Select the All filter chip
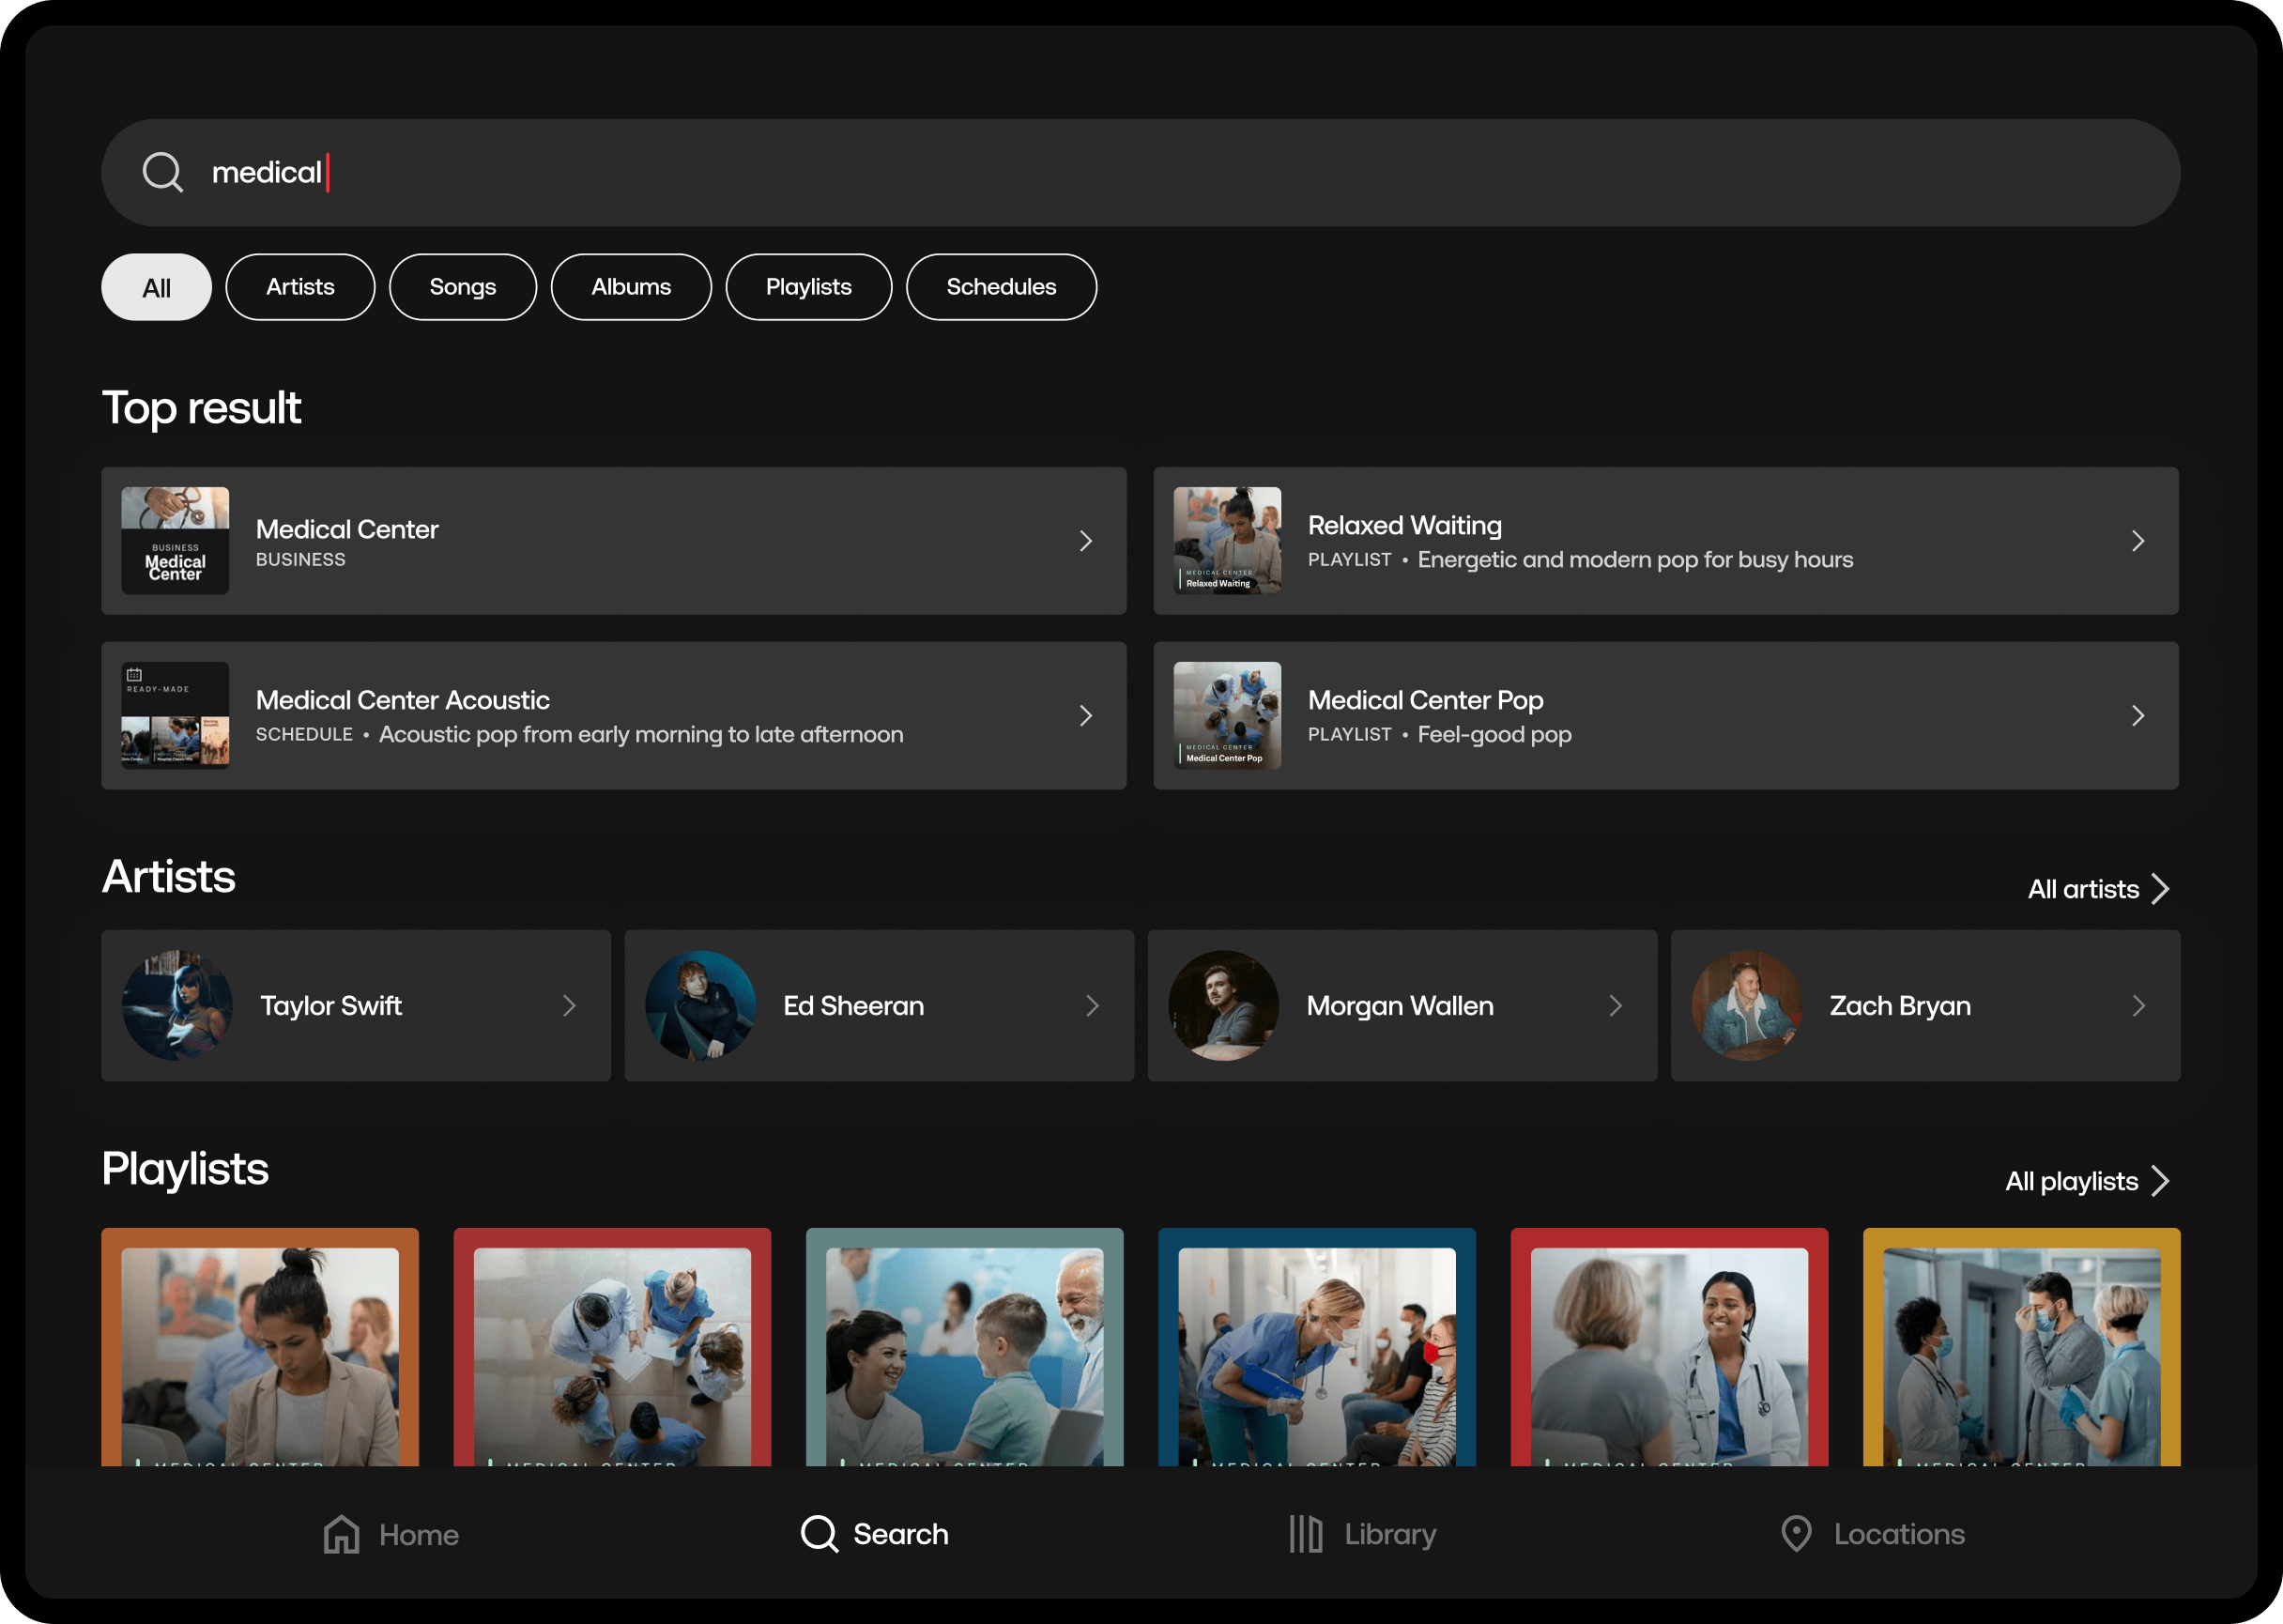 156,288
